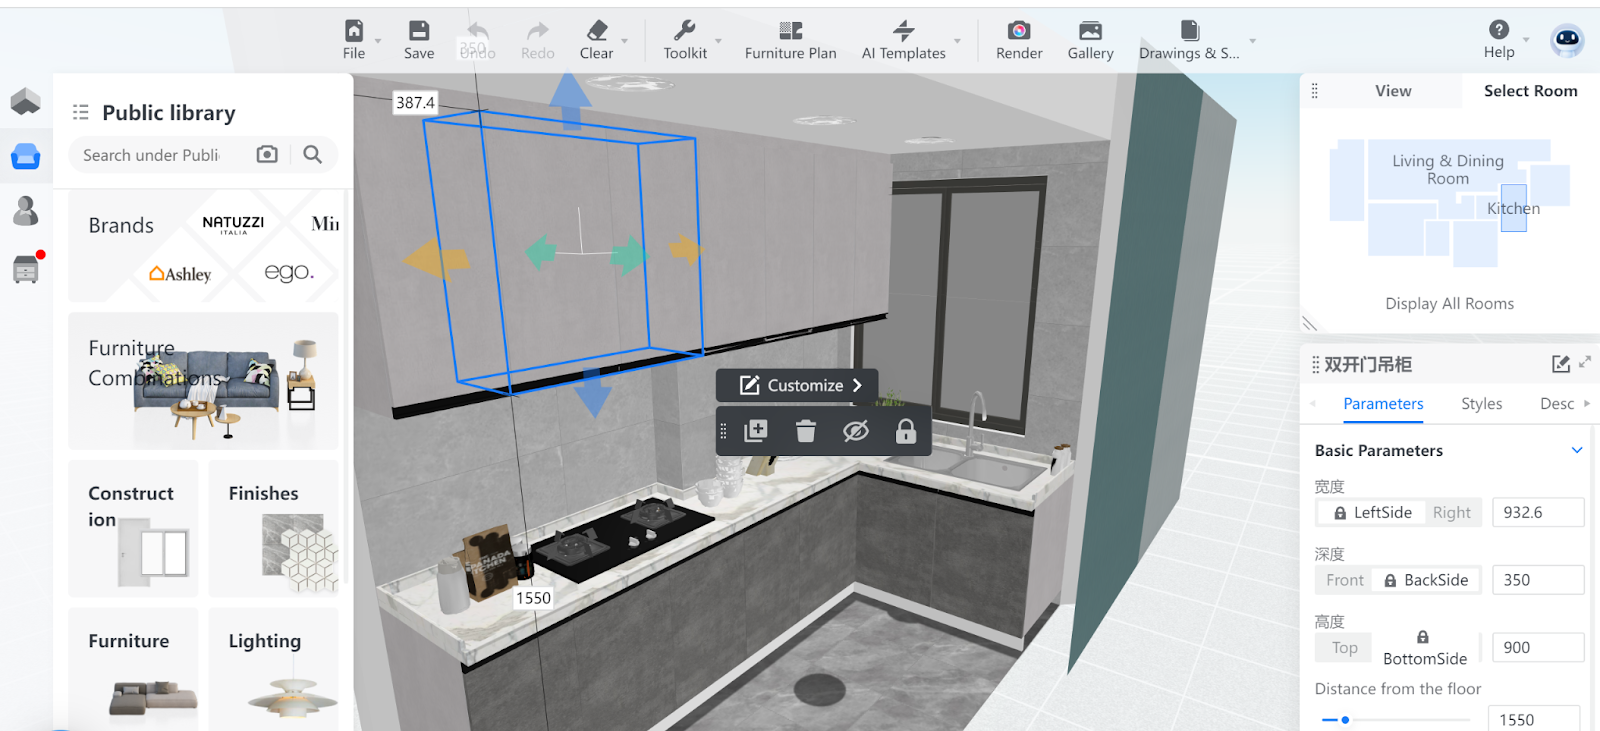Lock the selected cabinet
1600x731 pixels.
click(906, 431)
